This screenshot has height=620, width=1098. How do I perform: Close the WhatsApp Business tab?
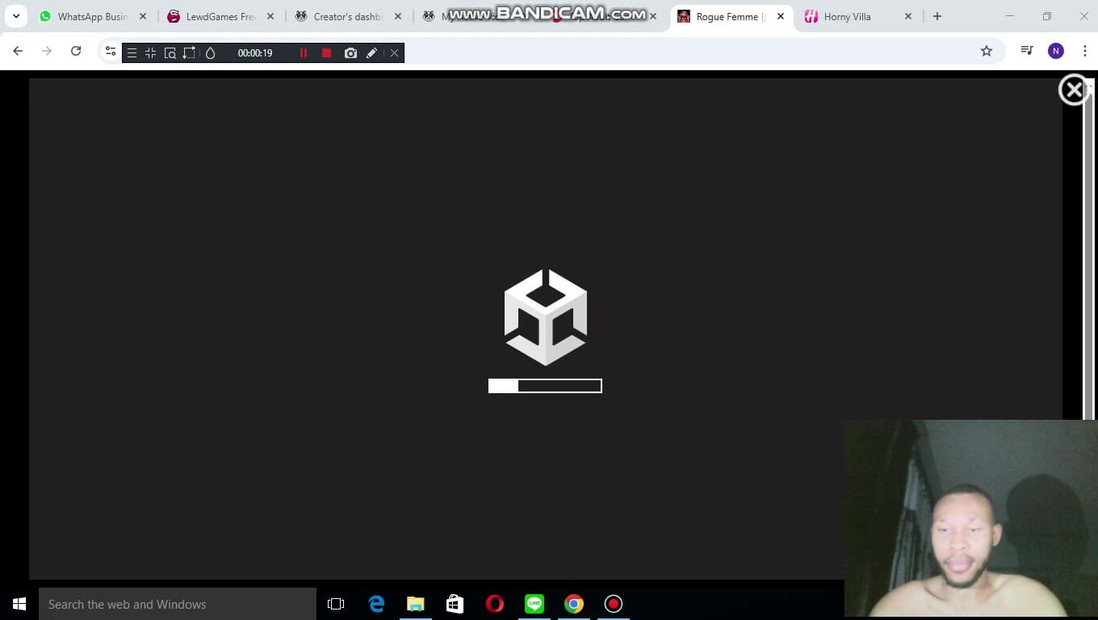(143, 16)
